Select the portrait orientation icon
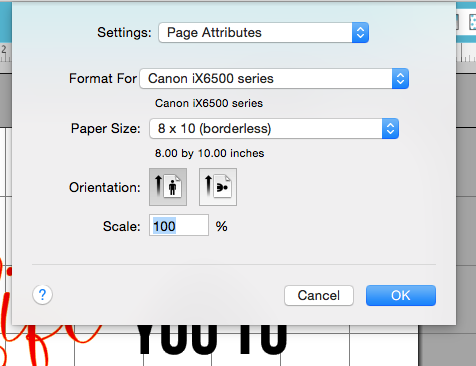This screenshot has height=366, width=476. coord(168,187)
